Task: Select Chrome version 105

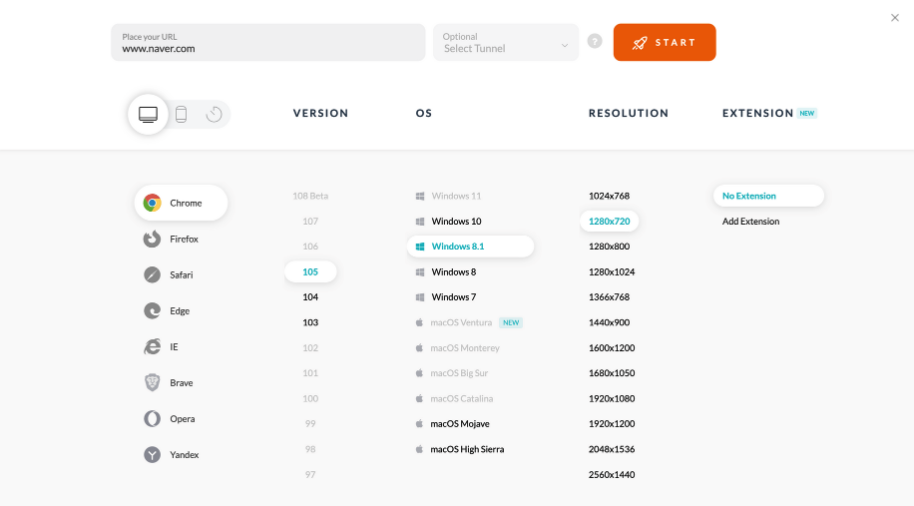Action: [310, 272]
